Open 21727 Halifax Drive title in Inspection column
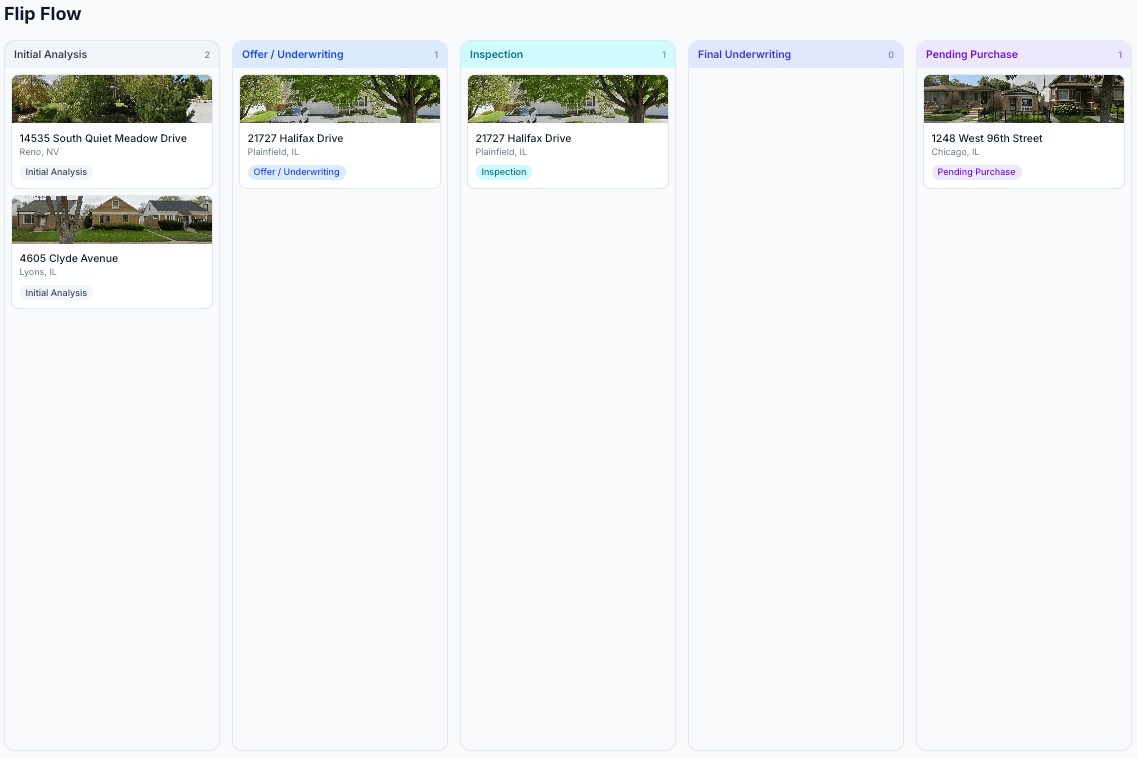This screenshot has width=1137, height=758. click(524, 138)
